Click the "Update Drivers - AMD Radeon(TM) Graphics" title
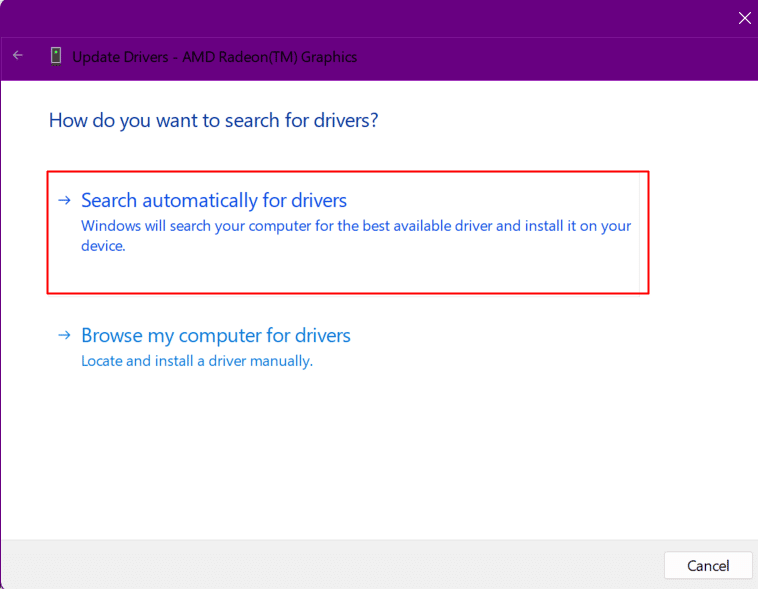Image resolution: width=758 pixels, height=589 pixels. 215,57
